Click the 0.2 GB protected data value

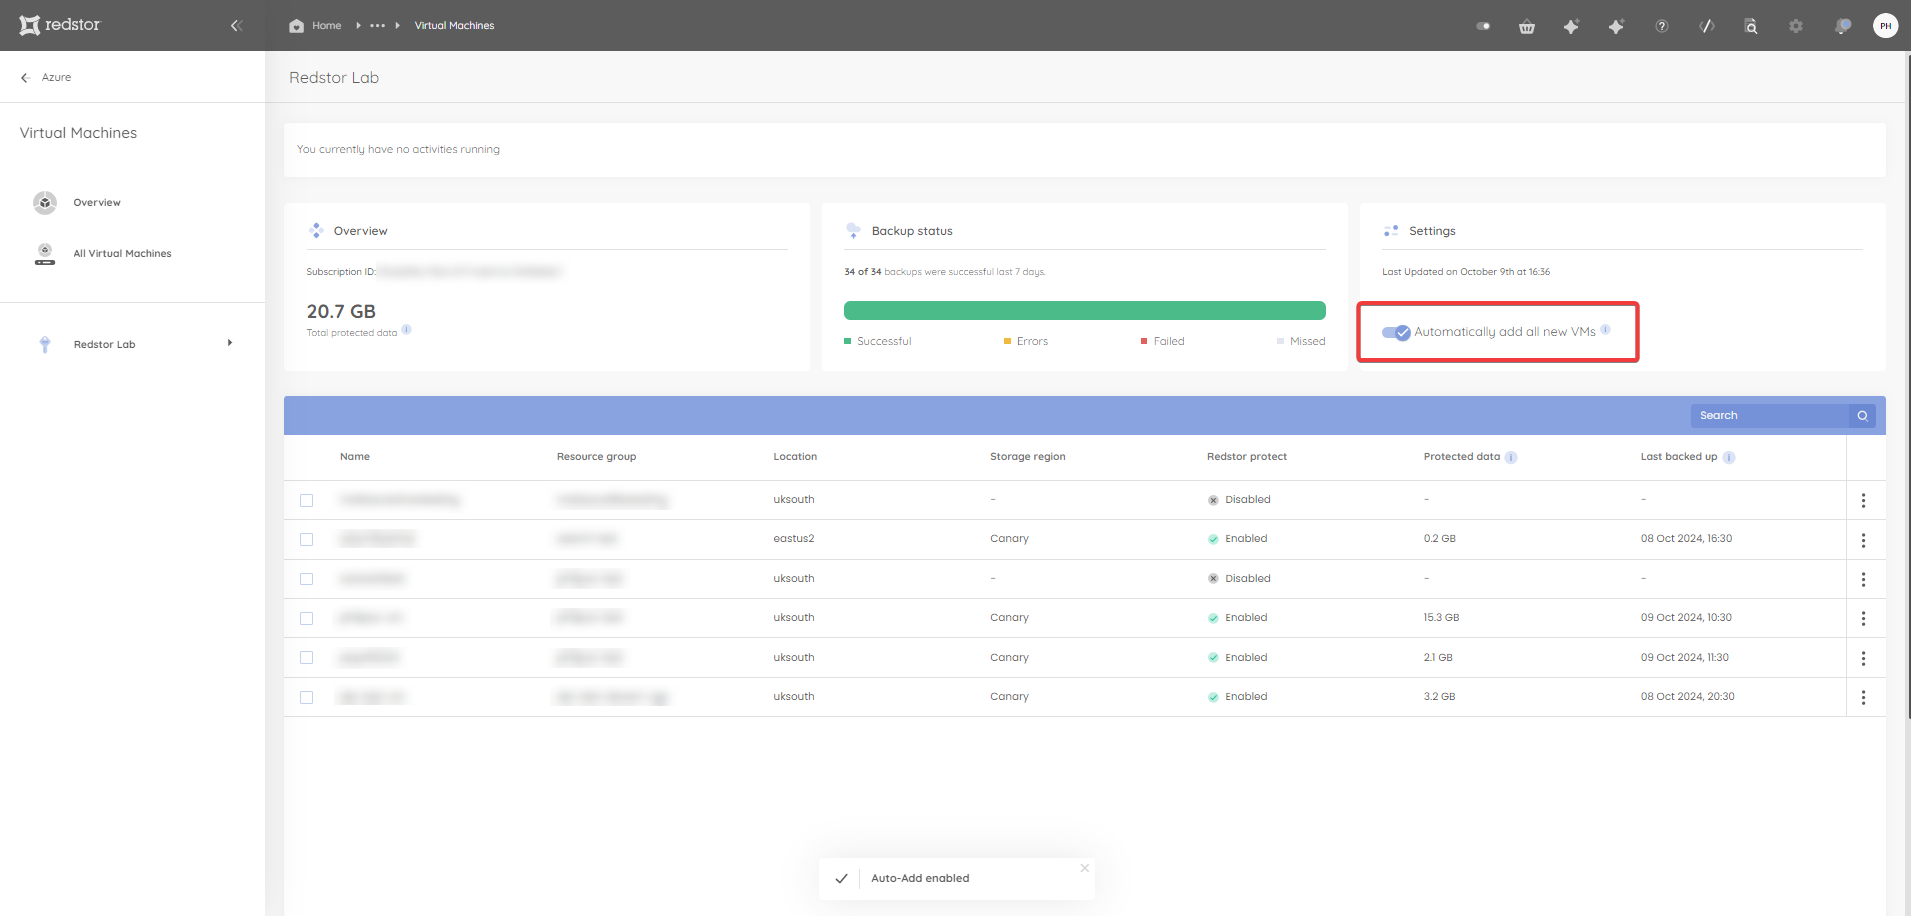1440,539
